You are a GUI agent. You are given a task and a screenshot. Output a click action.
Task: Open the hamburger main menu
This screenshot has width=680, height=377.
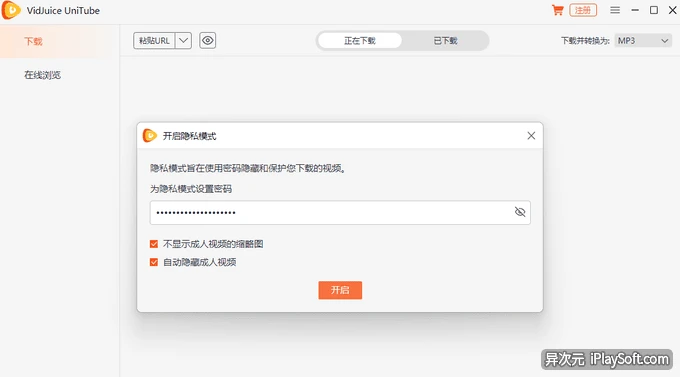(615, 10)
